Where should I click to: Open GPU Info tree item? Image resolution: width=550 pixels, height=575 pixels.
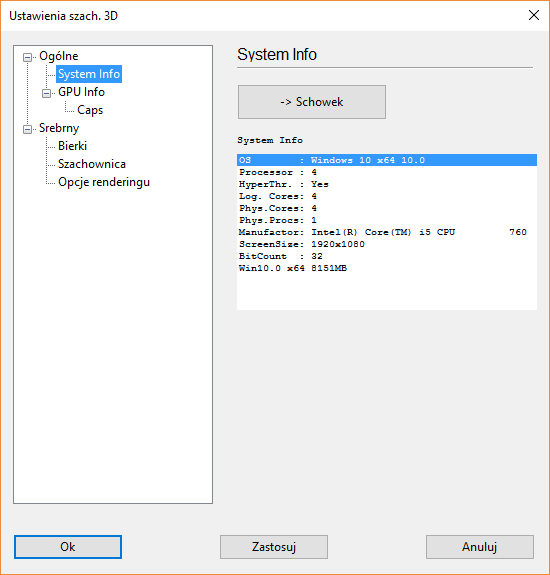[81, 92]
